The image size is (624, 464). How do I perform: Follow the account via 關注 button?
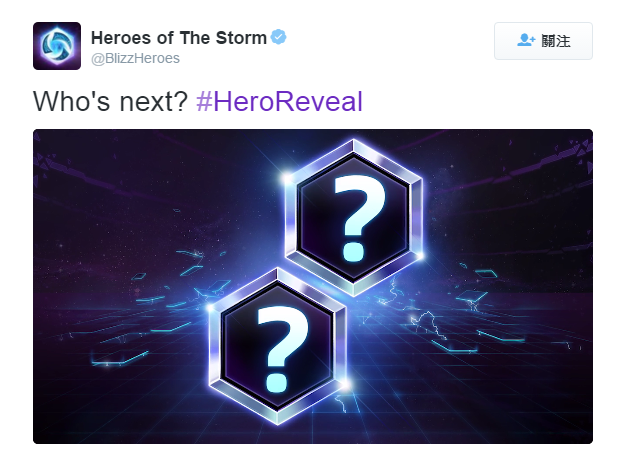coord(543,41)
